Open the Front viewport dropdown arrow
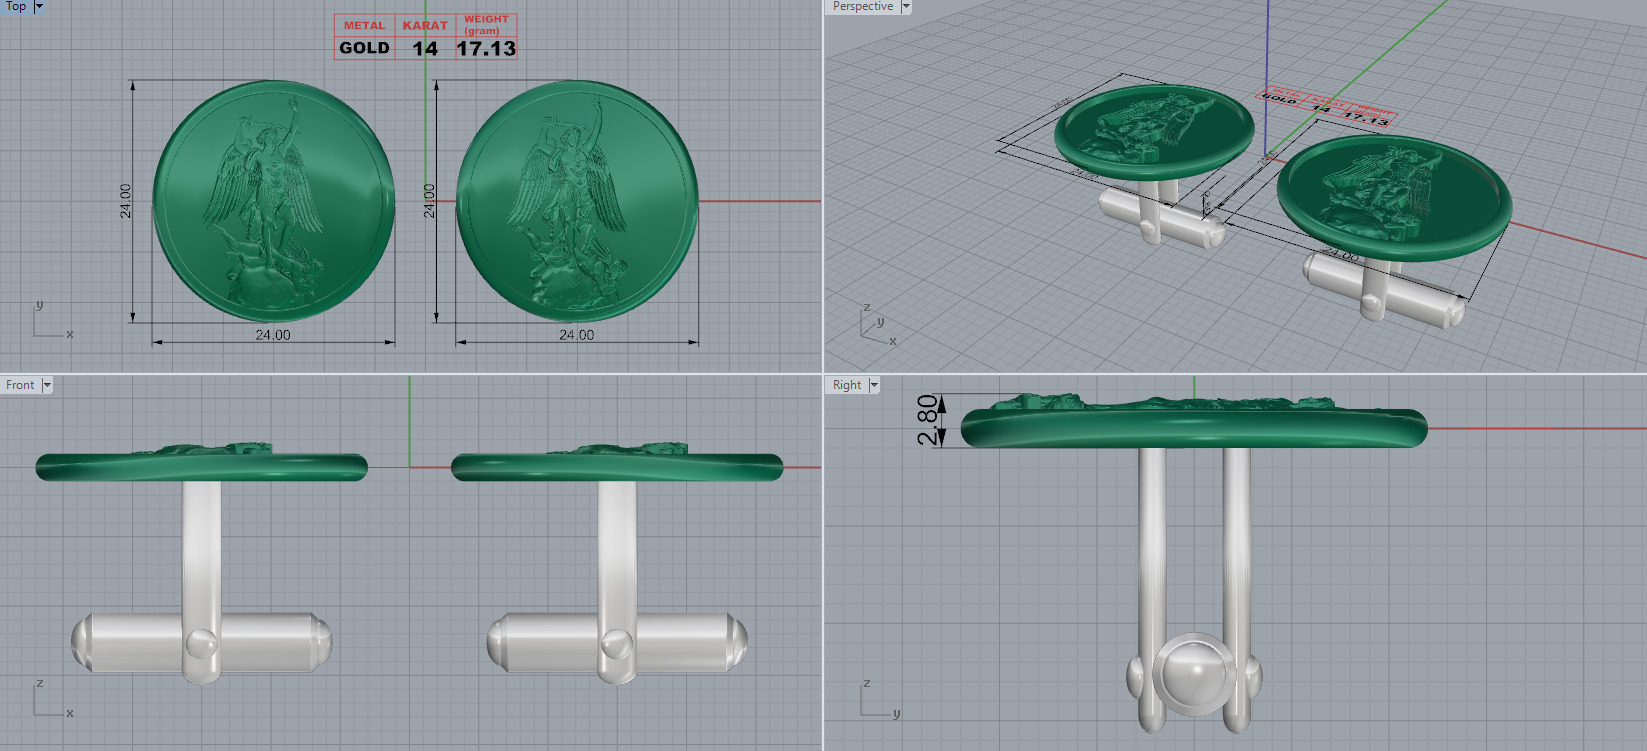1647x751 pixels. 46,385
